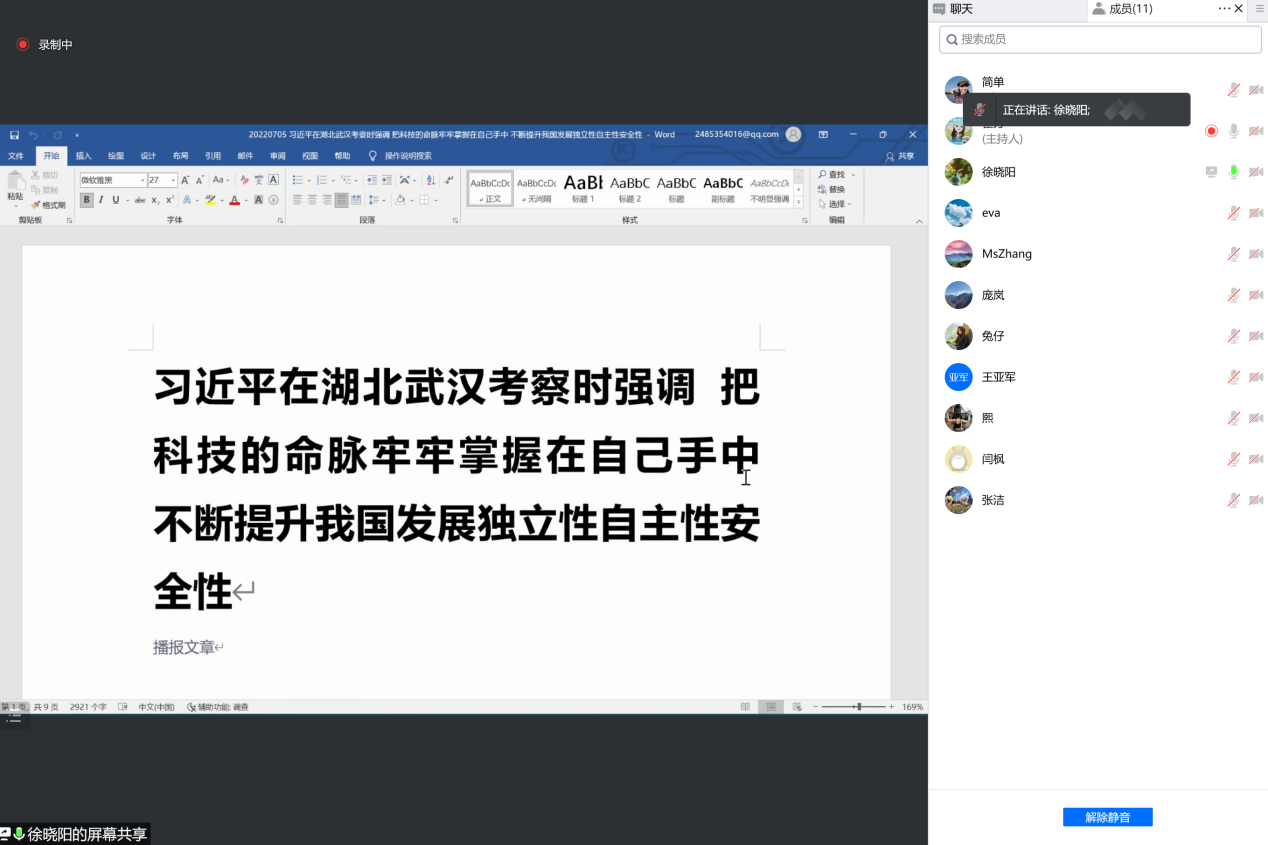The width and height of the screenshot is (1268, 845).
Task: Click the increase font size icon
Action: [185, 180]
